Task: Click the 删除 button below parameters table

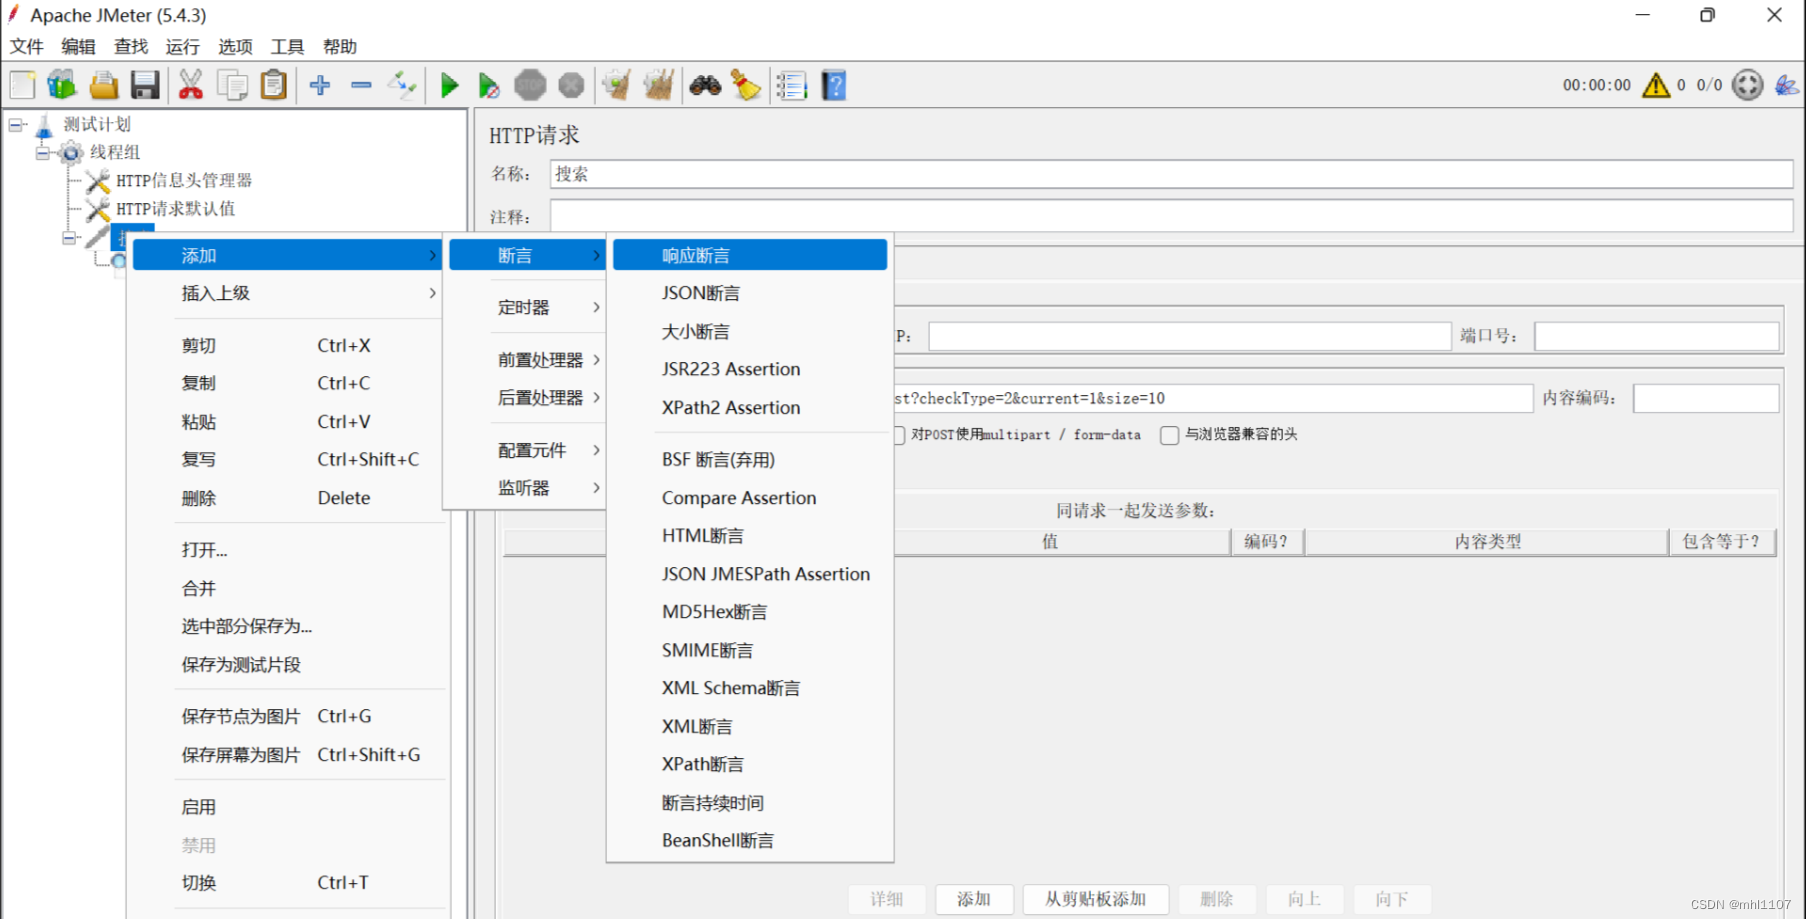Action: tap(1216, 899)
